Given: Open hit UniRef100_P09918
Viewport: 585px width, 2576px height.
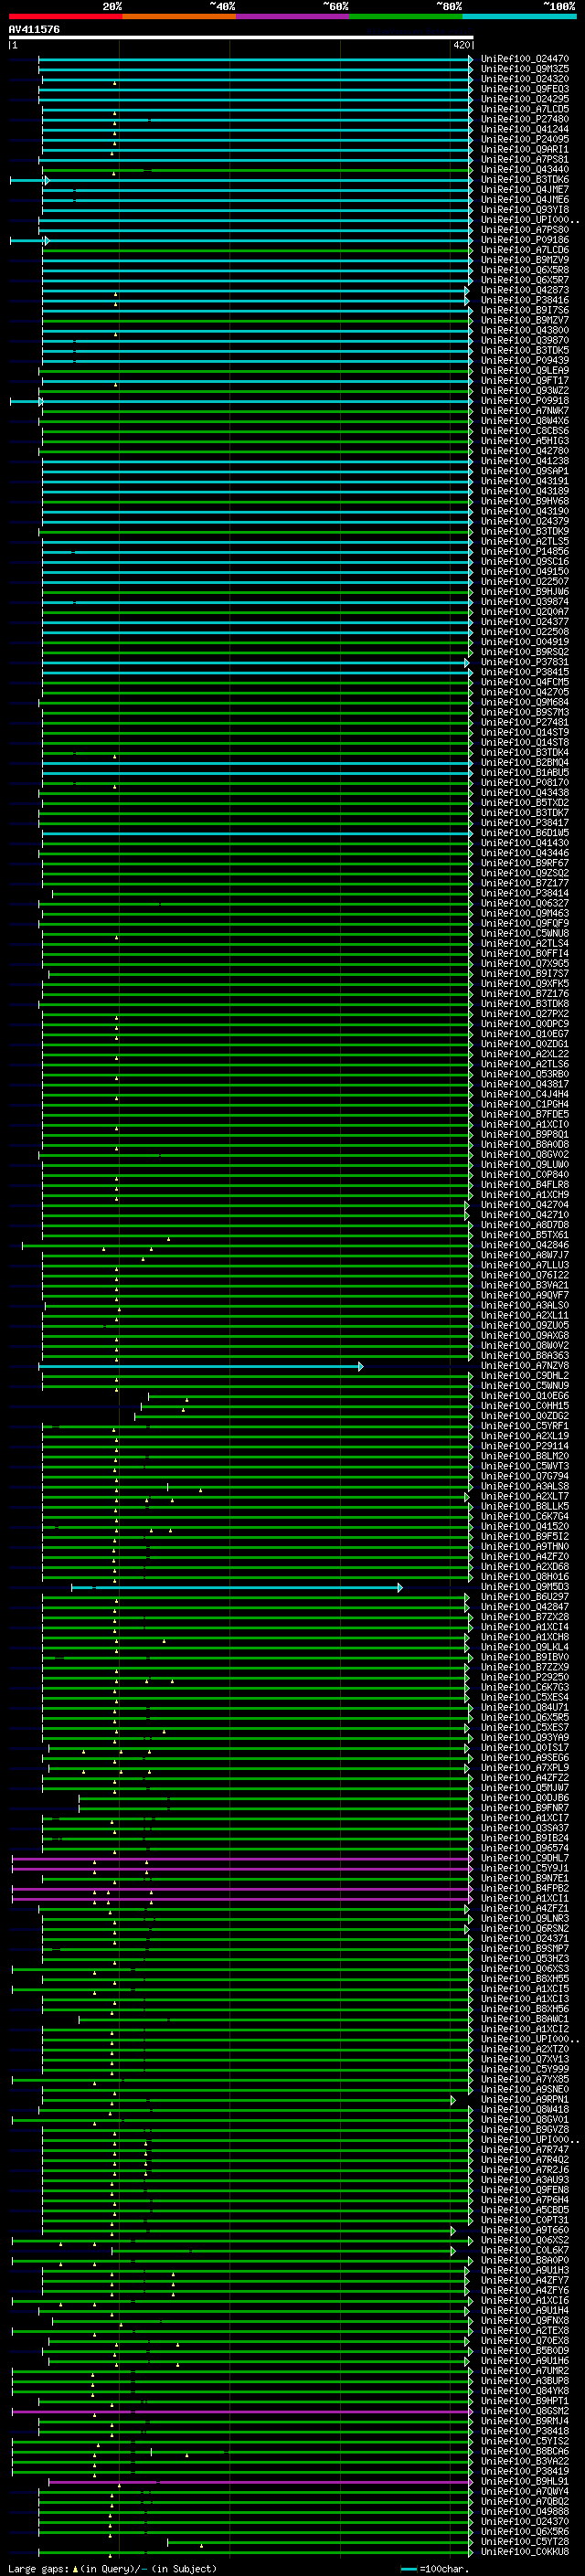Looking at the screenshot, I should pyautogui.click(x=525, y=401).
